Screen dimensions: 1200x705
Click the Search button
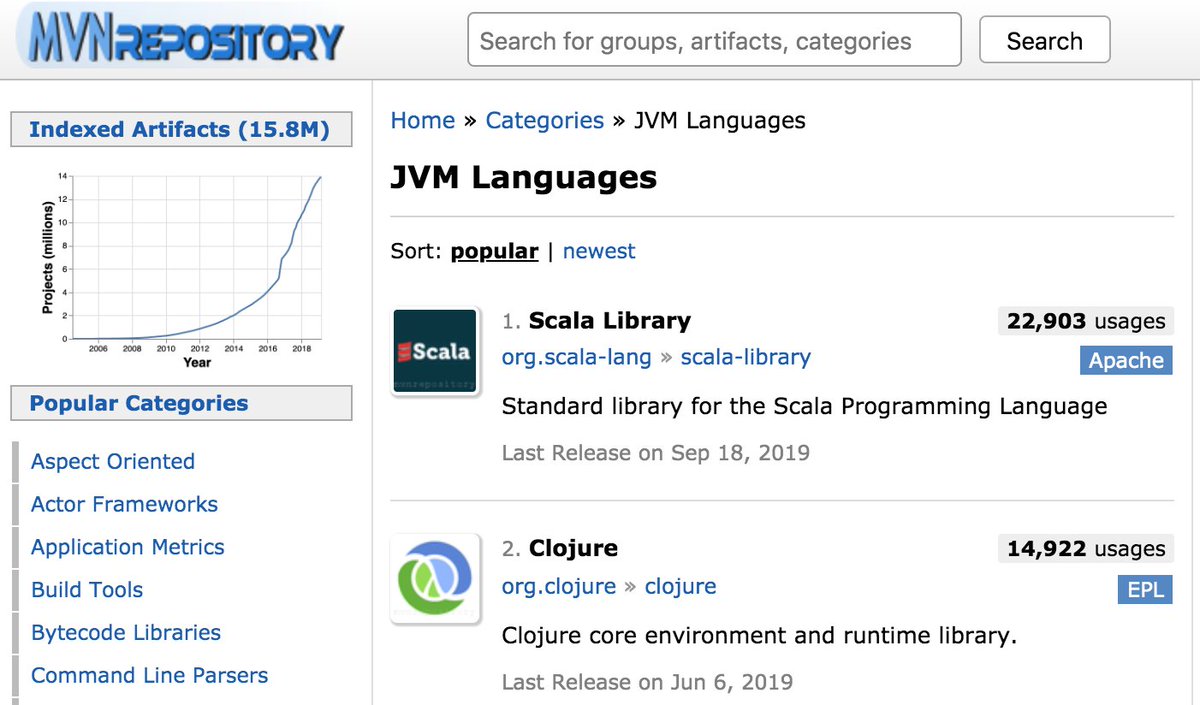(1044, 41)
